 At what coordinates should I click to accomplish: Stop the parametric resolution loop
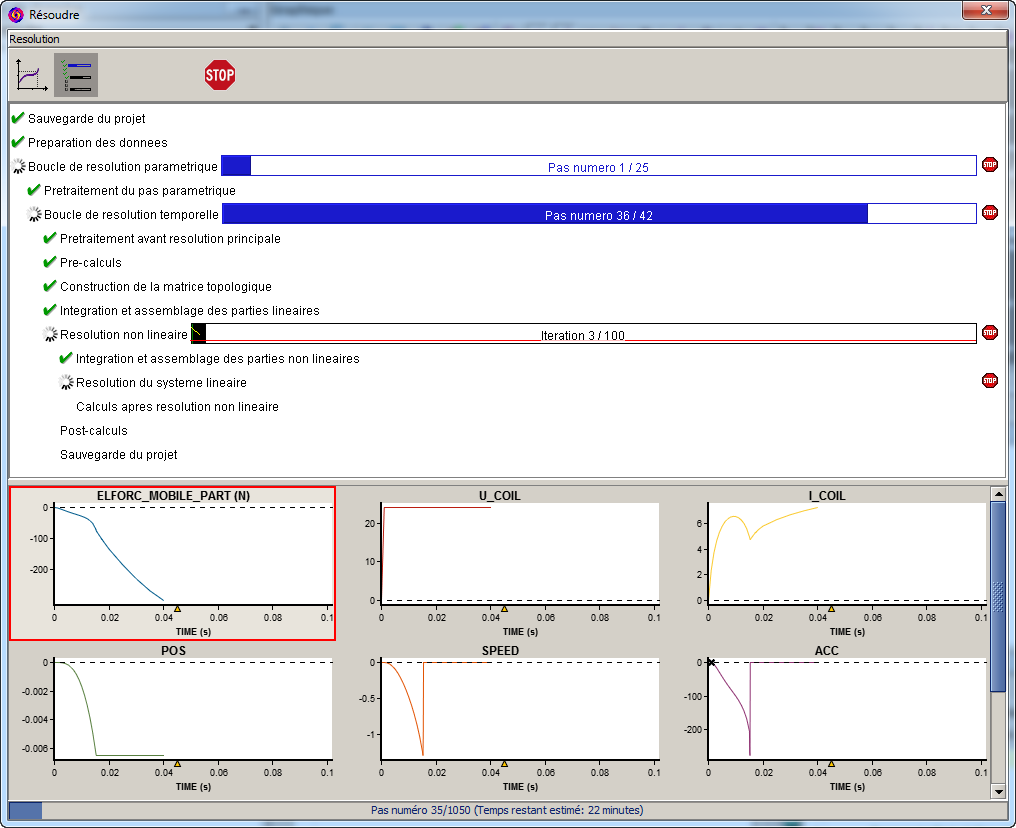point(989,165)
